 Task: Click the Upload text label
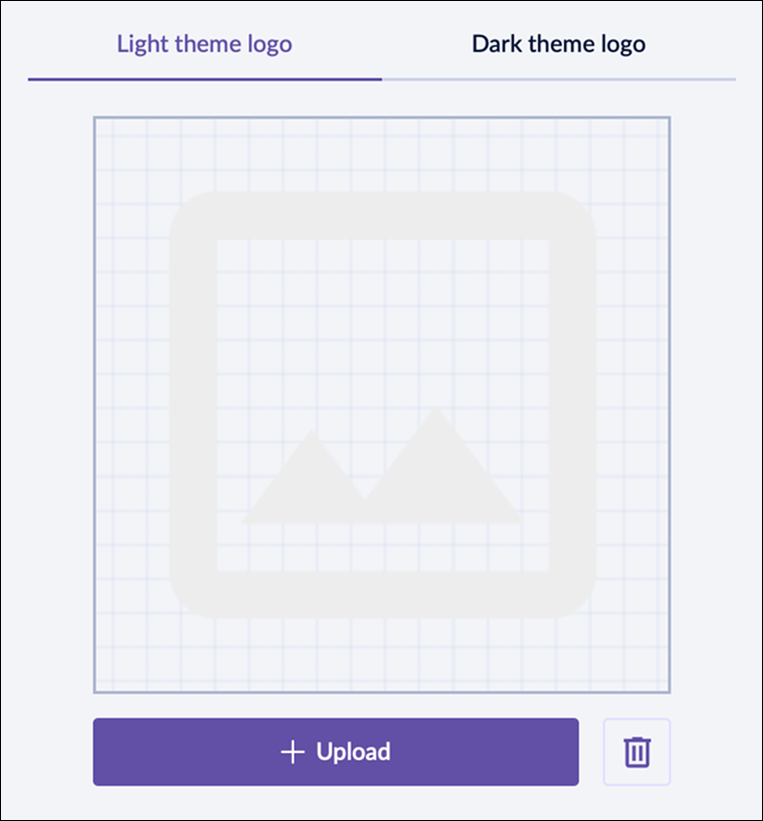click(353, 752)
